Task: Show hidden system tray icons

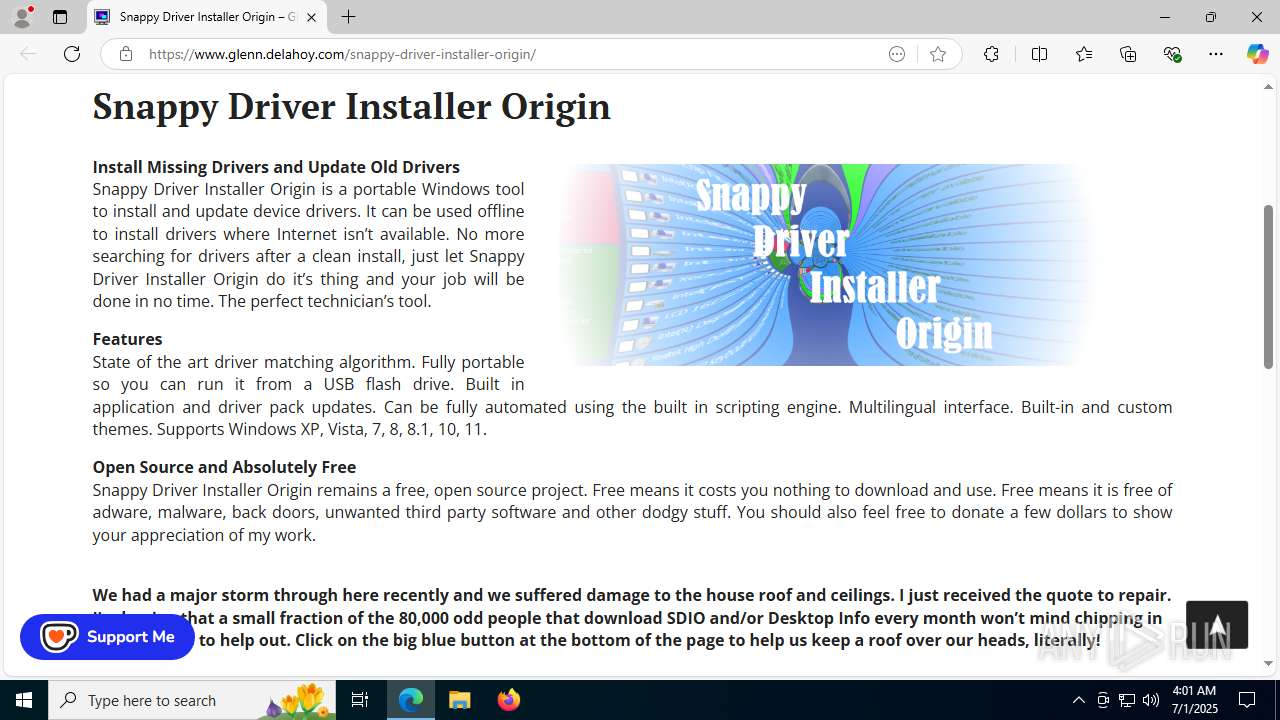Action: click(1078, 700)
